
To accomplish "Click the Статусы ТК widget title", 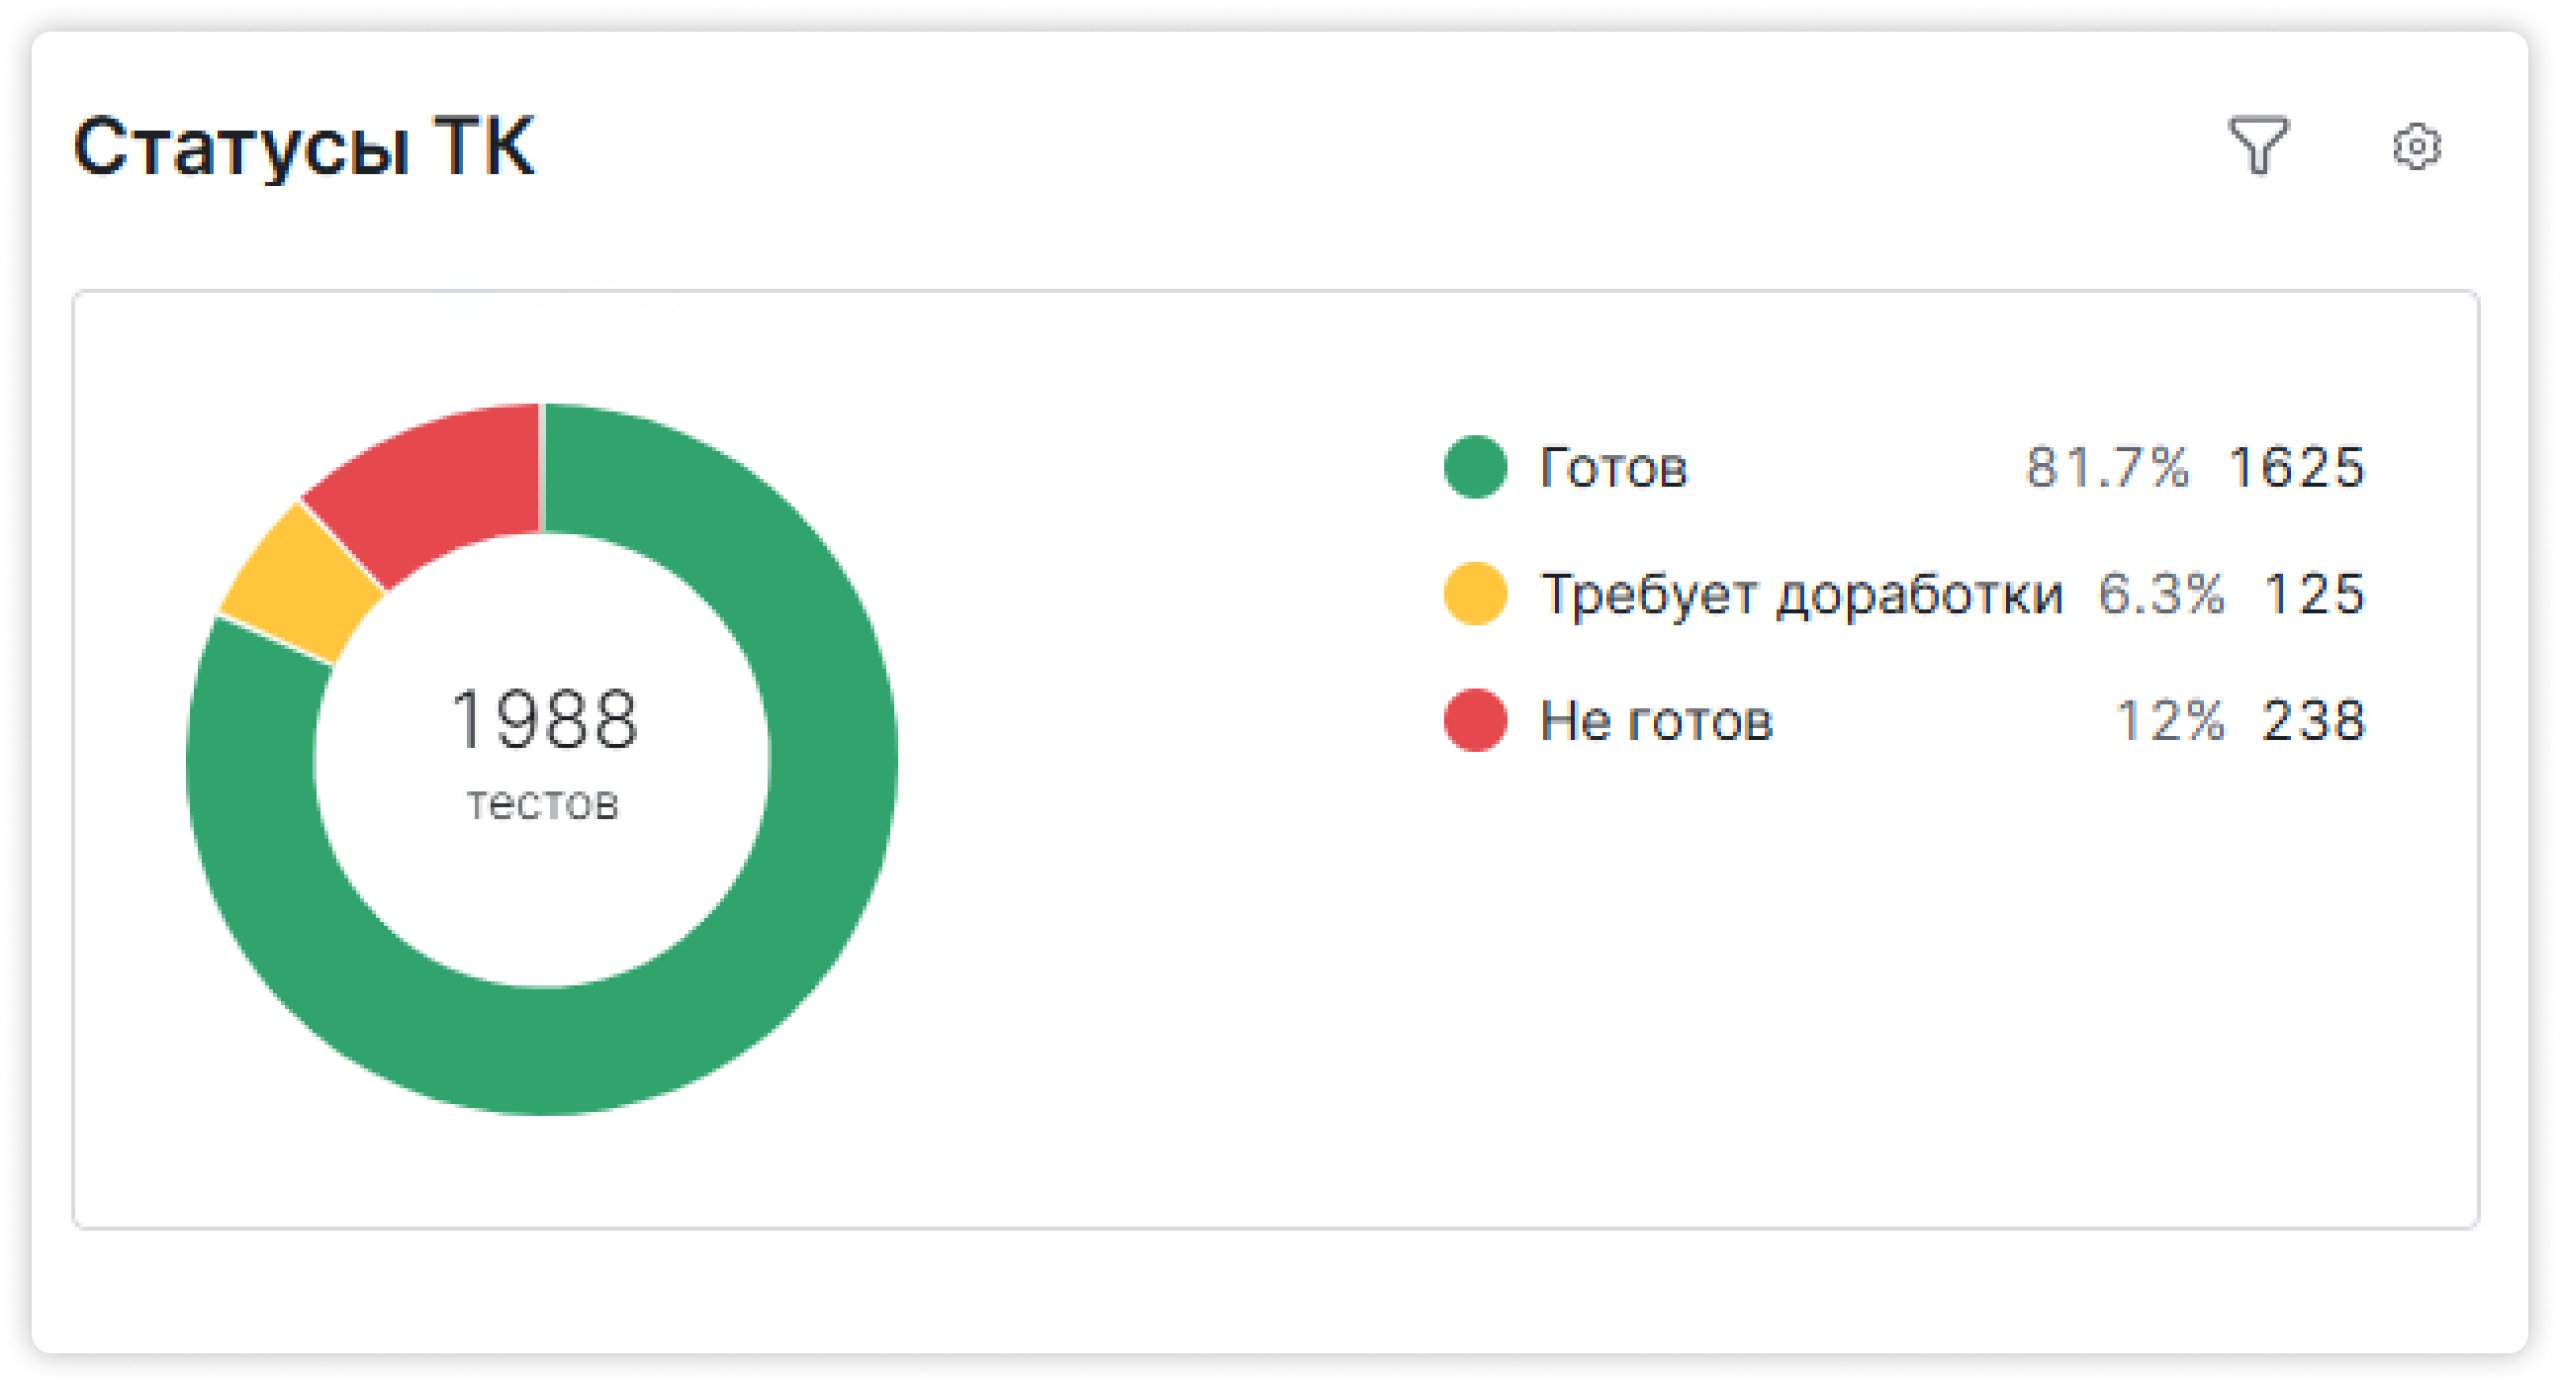I will pos(304,147).
